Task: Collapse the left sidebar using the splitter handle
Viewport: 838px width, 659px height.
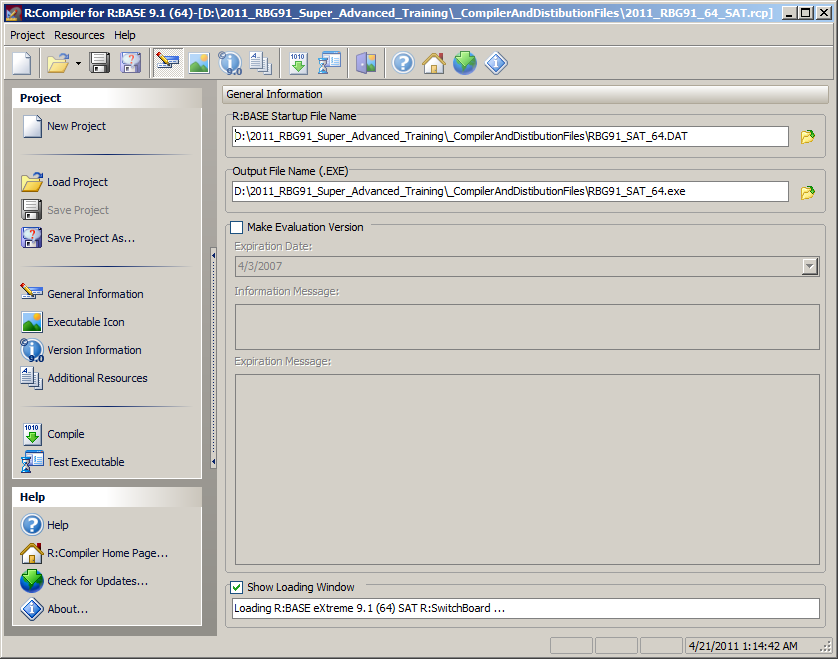Action: [212, 360]
